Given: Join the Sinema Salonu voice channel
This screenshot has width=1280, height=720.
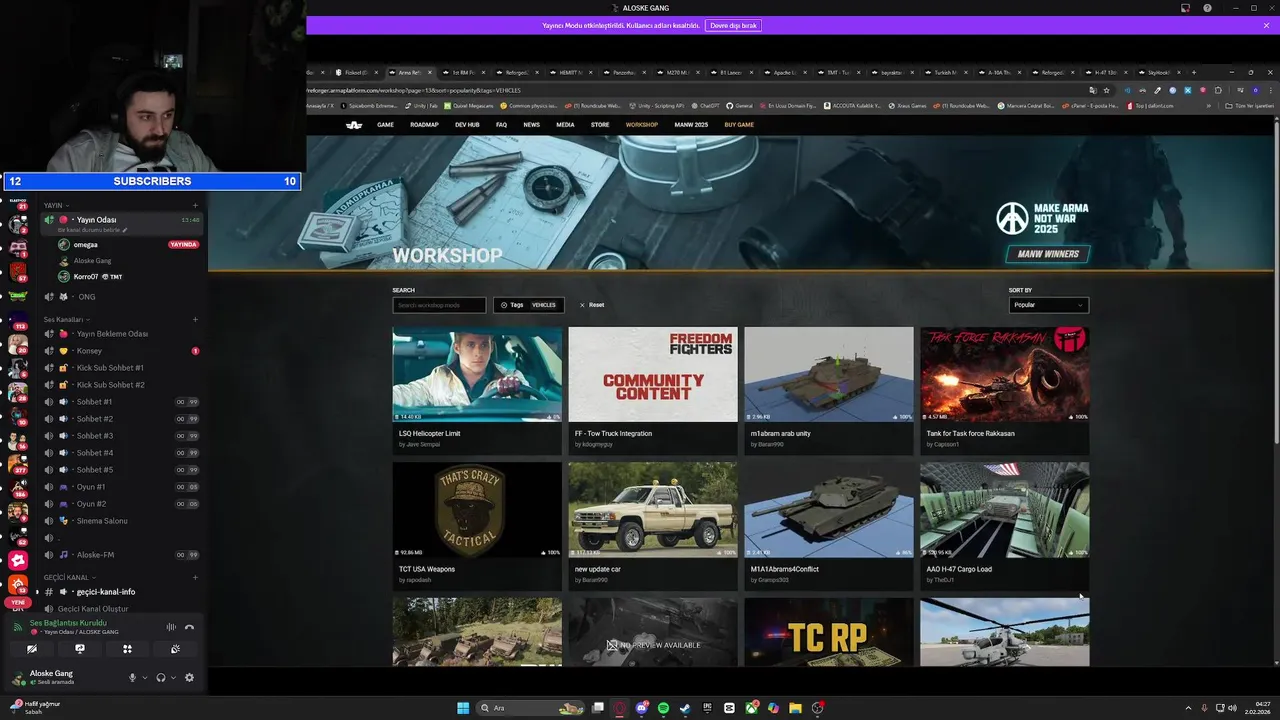Looking at the screenshot, I should (120, 521).
